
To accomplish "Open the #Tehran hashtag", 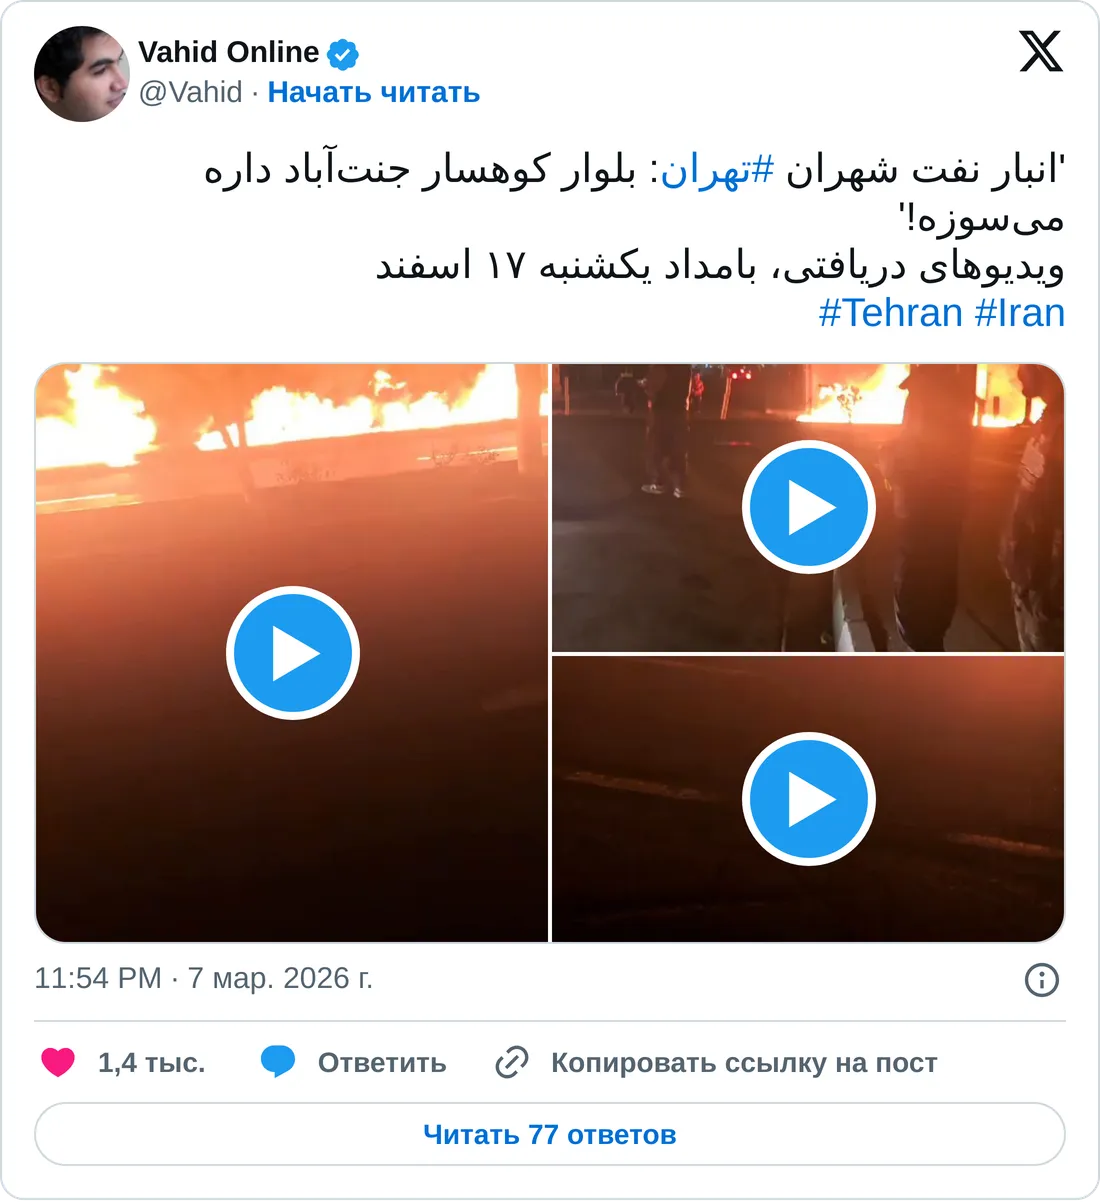I will 891,313.
